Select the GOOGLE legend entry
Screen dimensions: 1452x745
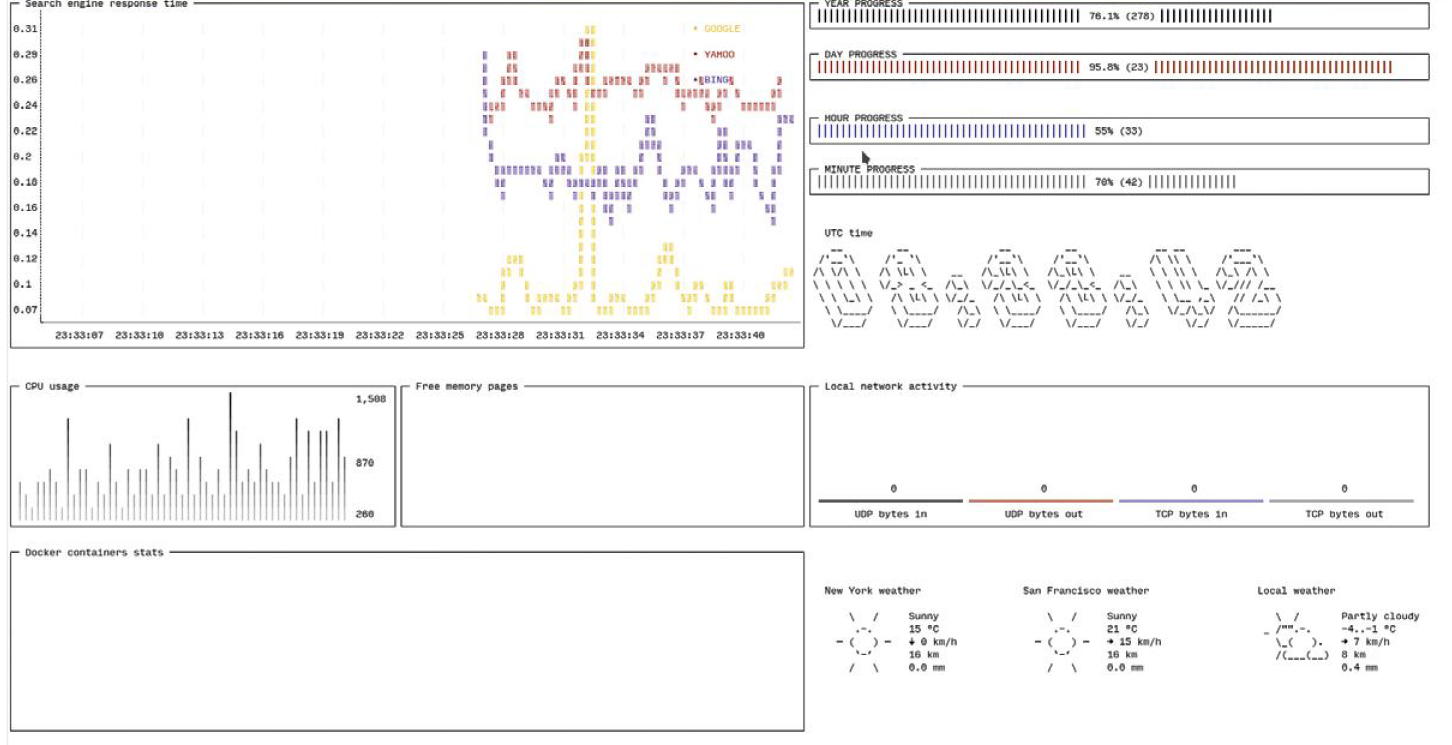click(x=717, y=29)
